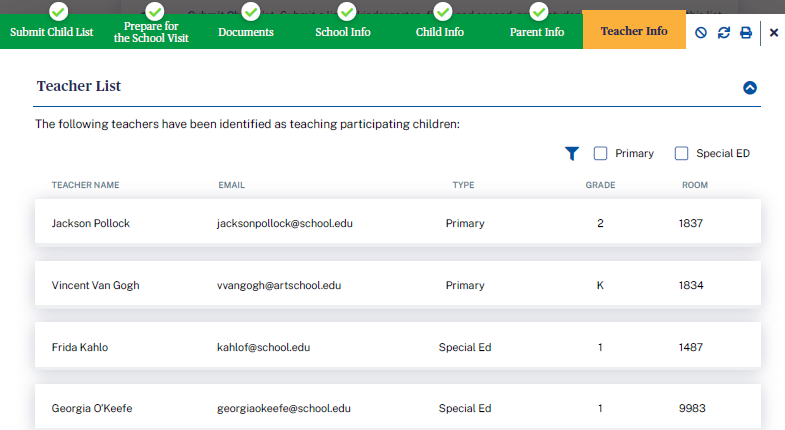The width and height of the screenshot is (785, 430).
Task: Open the Prepare for the School Visit tab
Action: coord(152,32)
